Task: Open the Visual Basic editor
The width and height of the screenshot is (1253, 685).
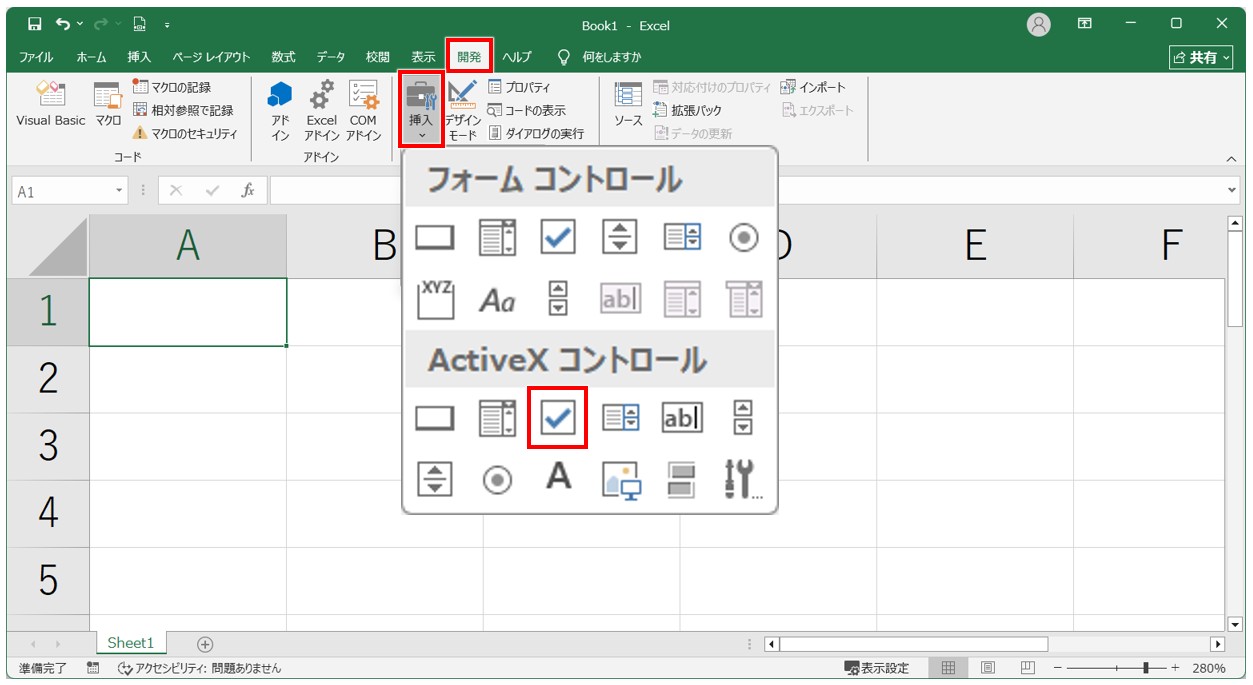Action: pyautogui.click(x=51, y=104)
